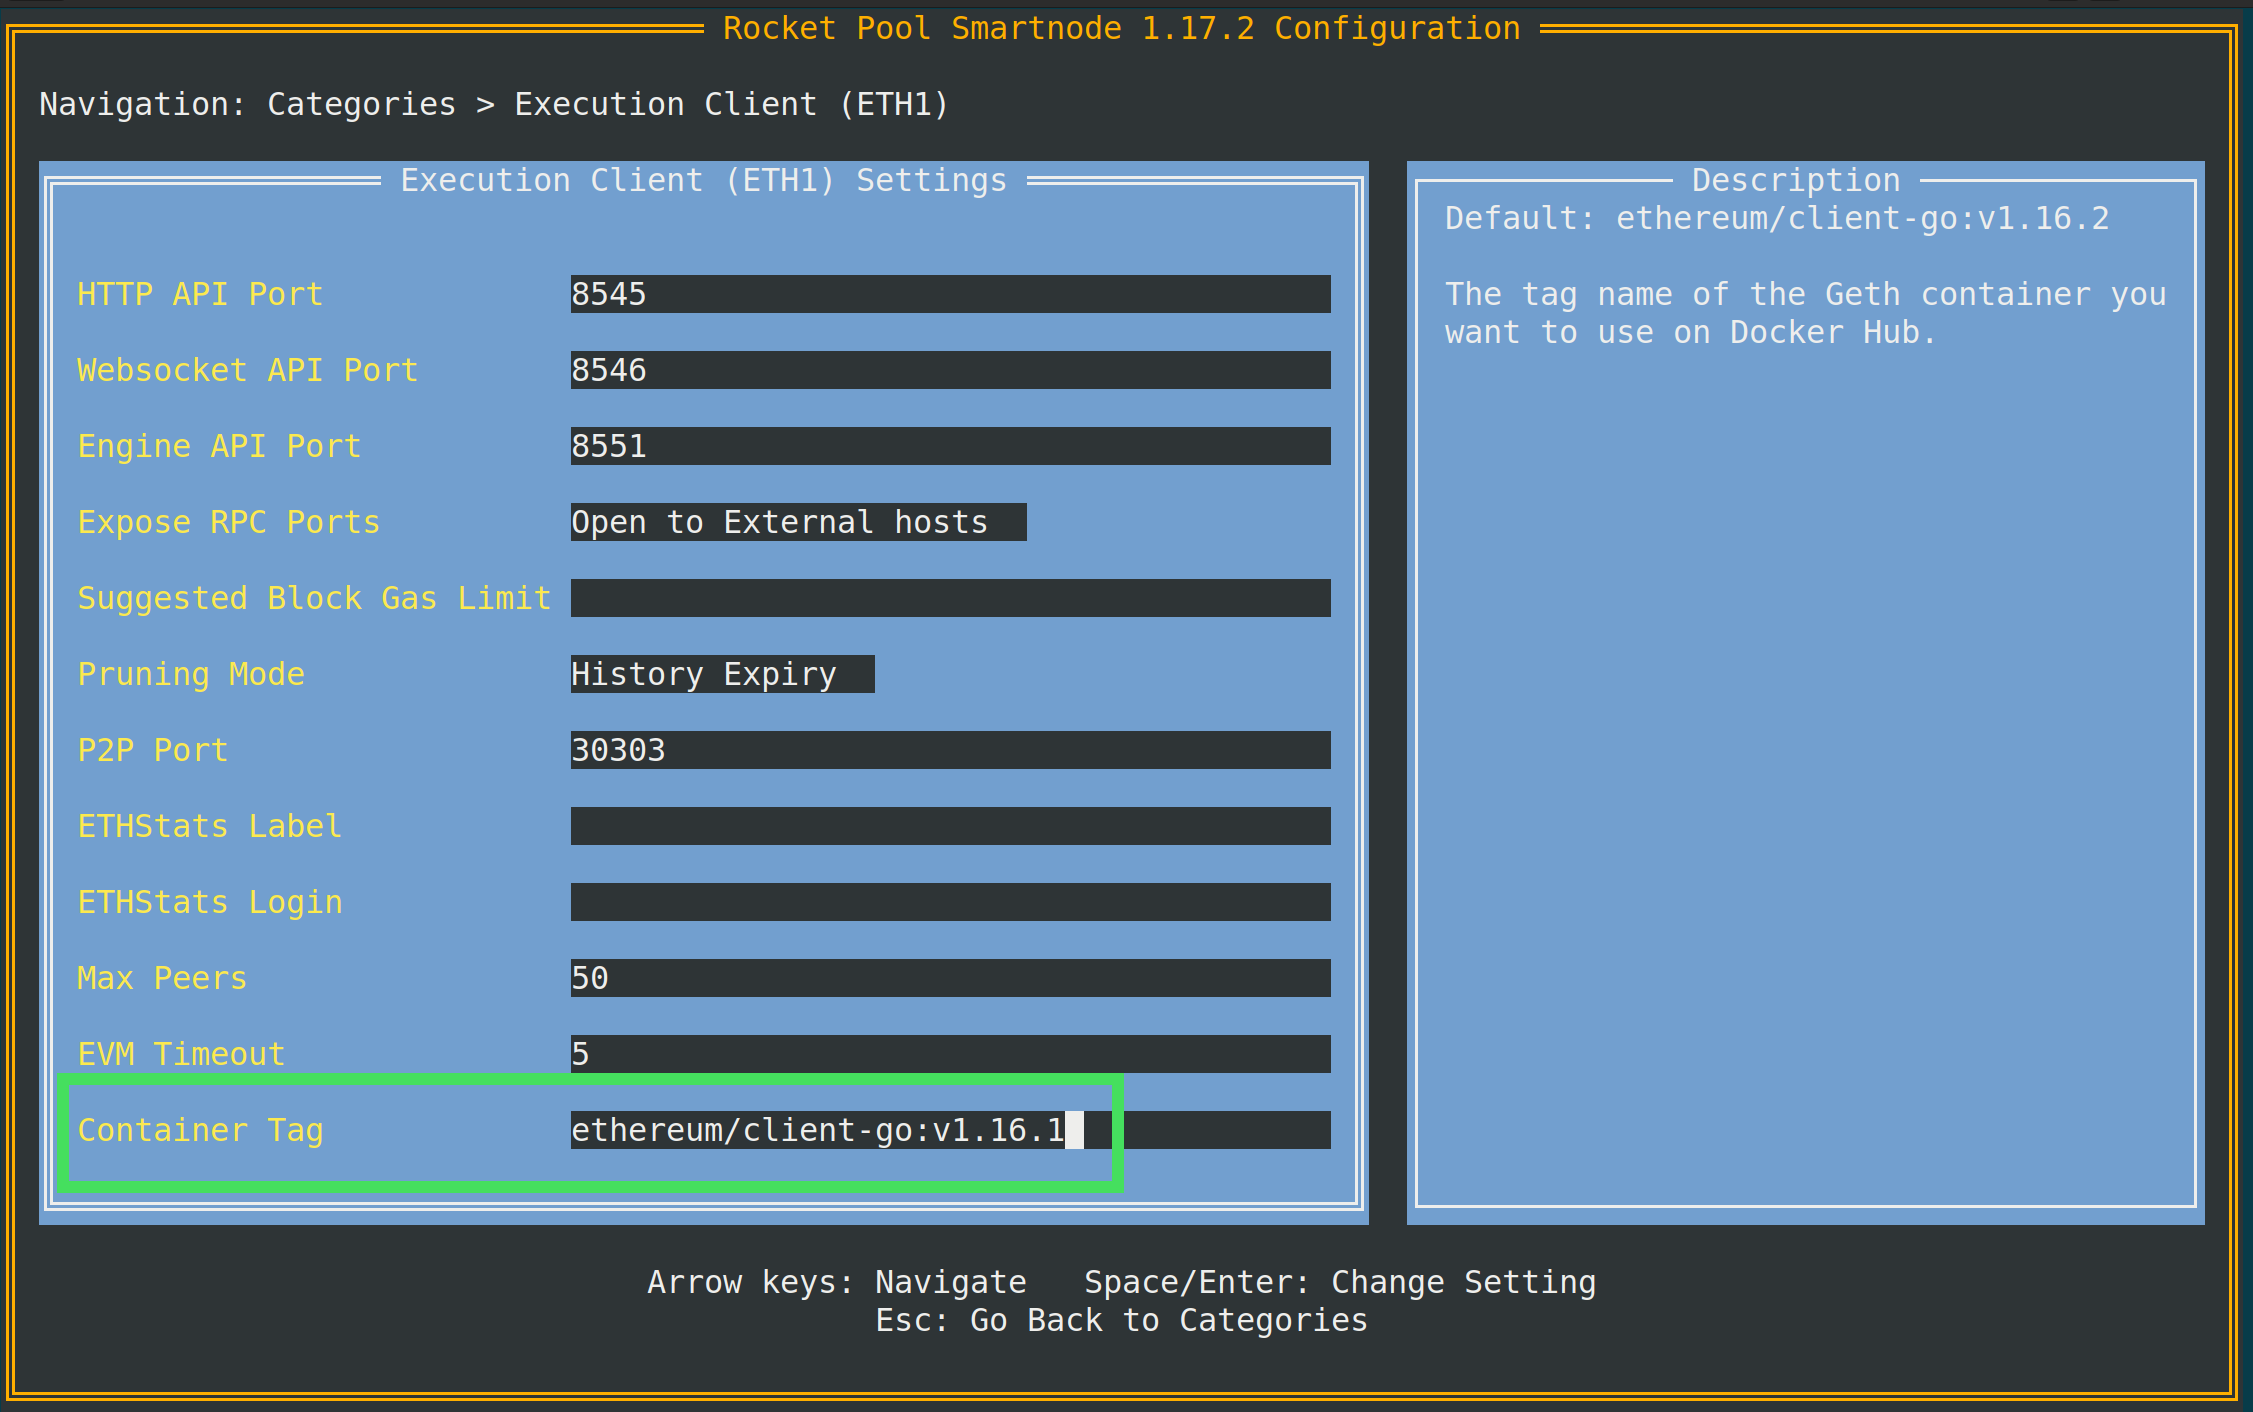Select the Container Tag label
Viewport: 2253px width, 1412px height.
[200, 1130]
